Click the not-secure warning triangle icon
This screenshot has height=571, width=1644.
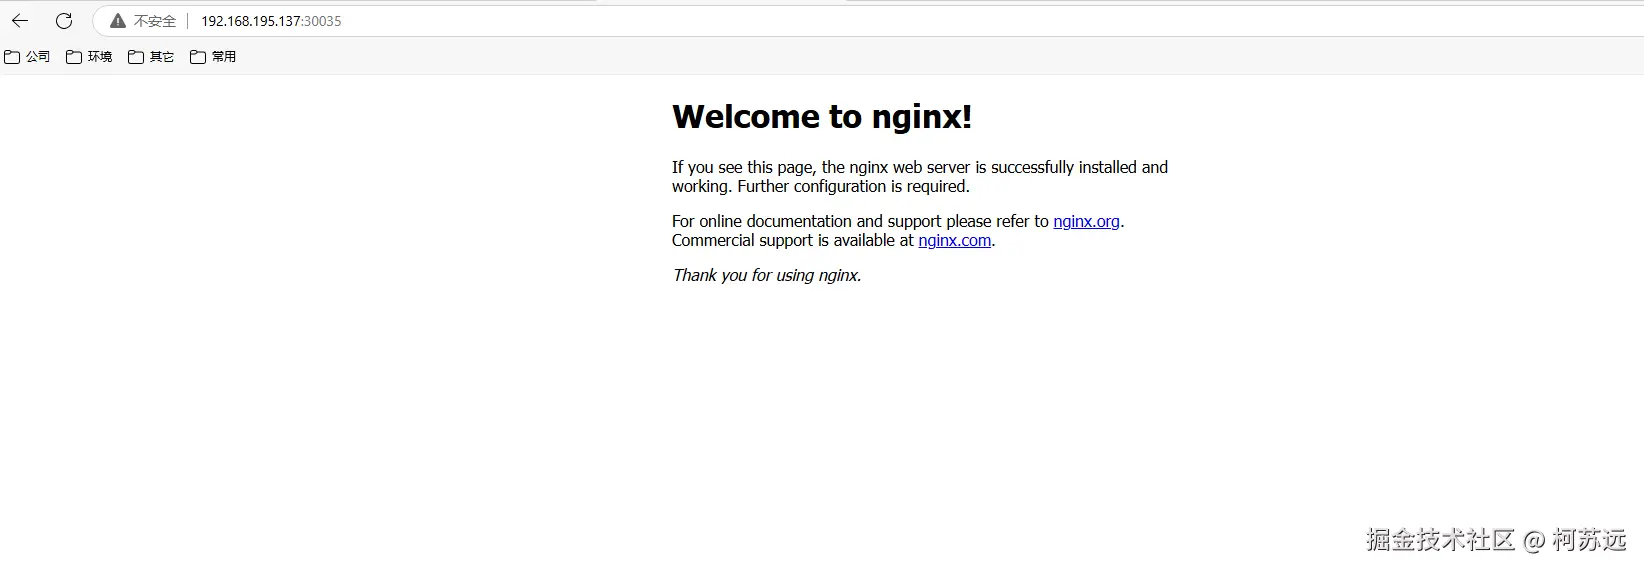click(x=118, y=21)
